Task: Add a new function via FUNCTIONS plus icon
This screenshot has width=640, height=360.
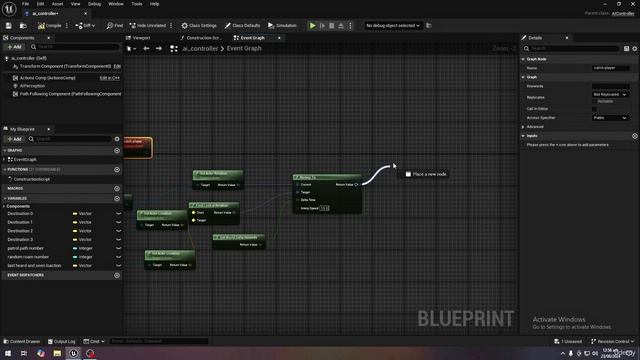Action: tap(117, 169)
